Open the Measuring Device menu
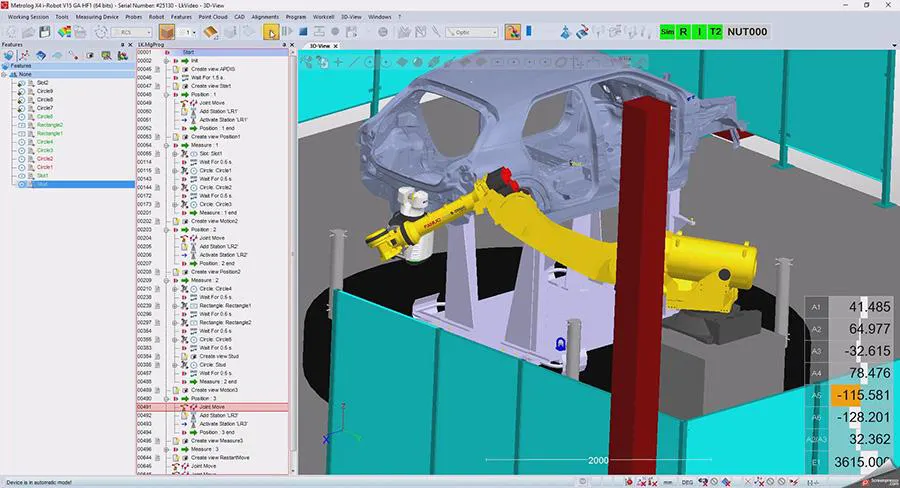This screenshot has width=900, height=488. click(98, 17)
